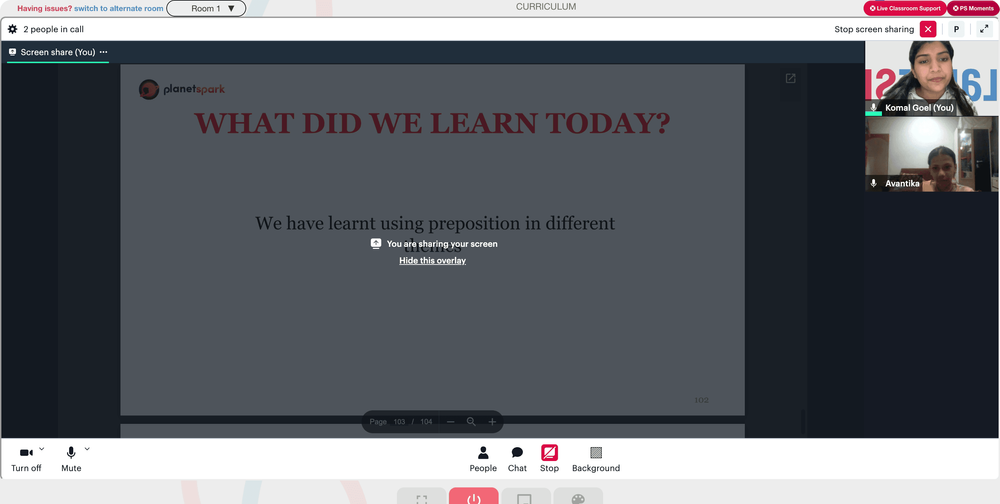Open PS Moments button
This screenshot has height=504, width=1000.
coord(973,8)
